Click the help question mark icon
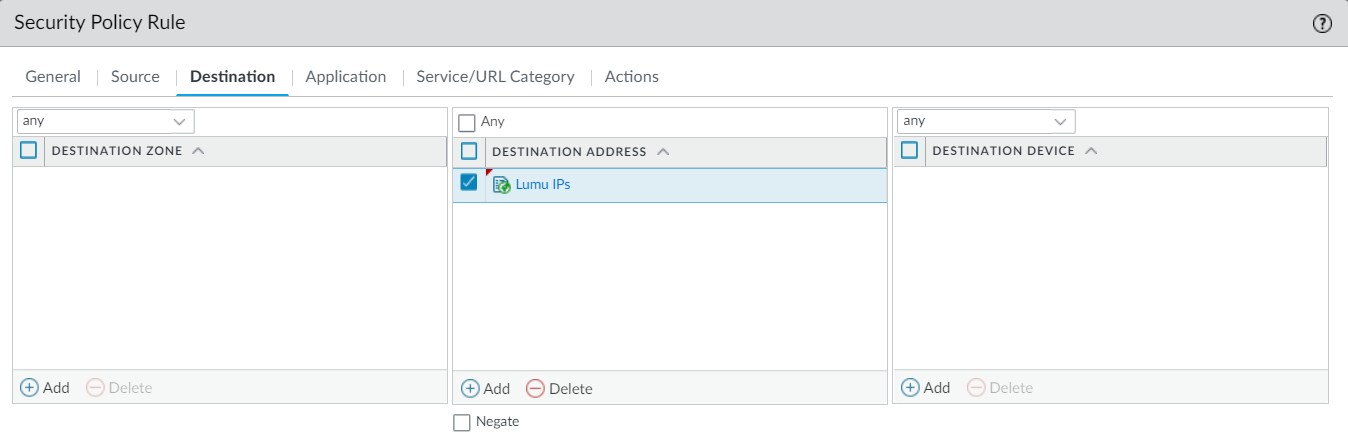 pyautogui.click(x=1322, y=23)
